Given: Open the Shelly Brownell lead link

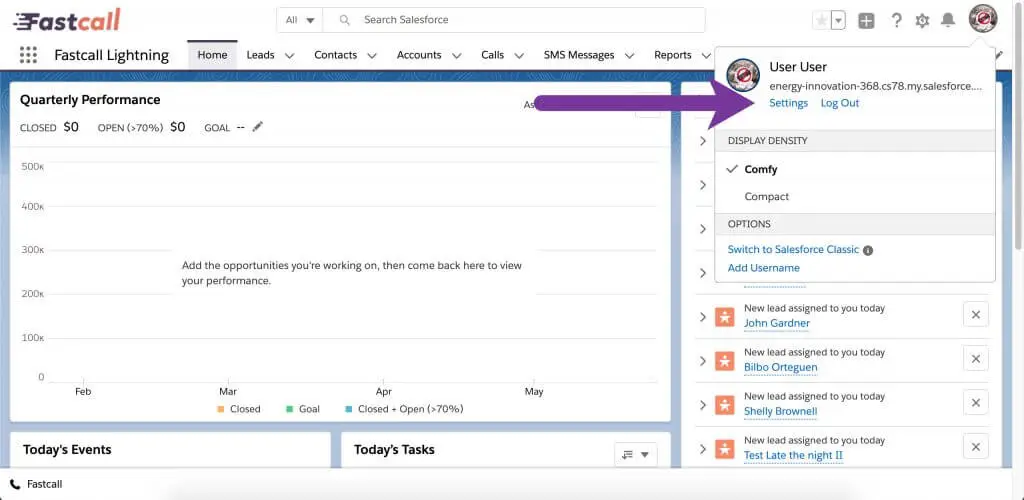Looking at the screenshot, I should [x=780, y=411].
